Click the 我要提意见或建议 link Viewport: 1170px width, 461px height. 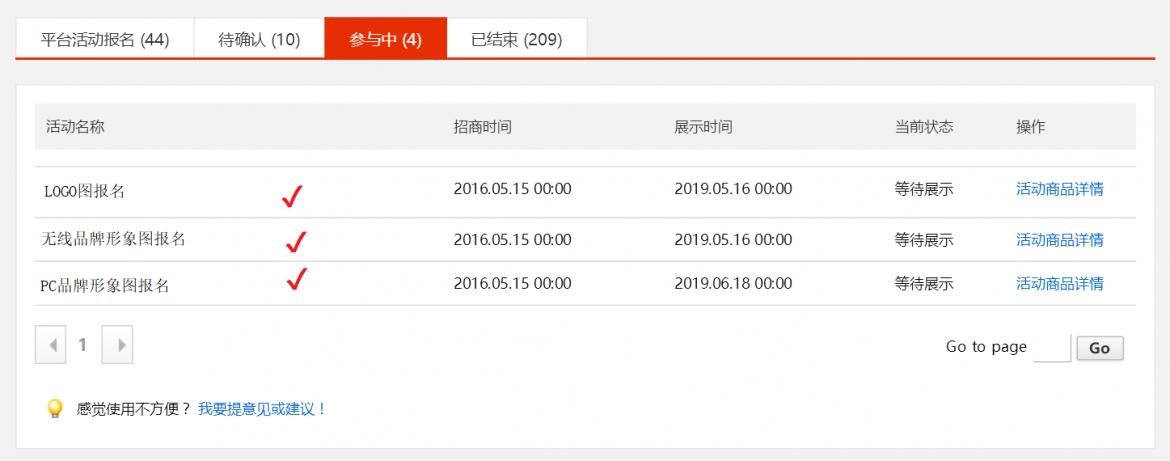tap(262, 409)
